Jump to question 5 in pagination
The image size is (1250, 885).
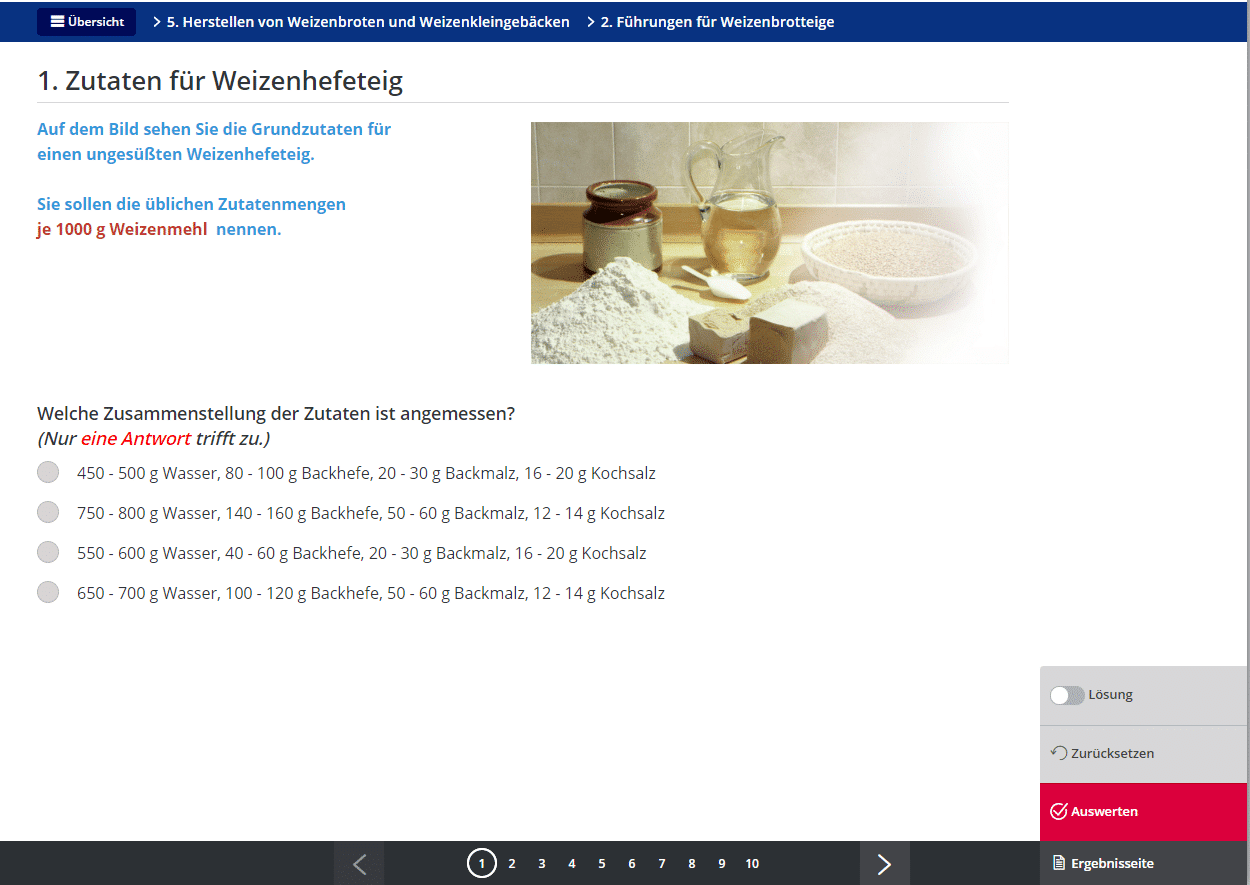602,864
